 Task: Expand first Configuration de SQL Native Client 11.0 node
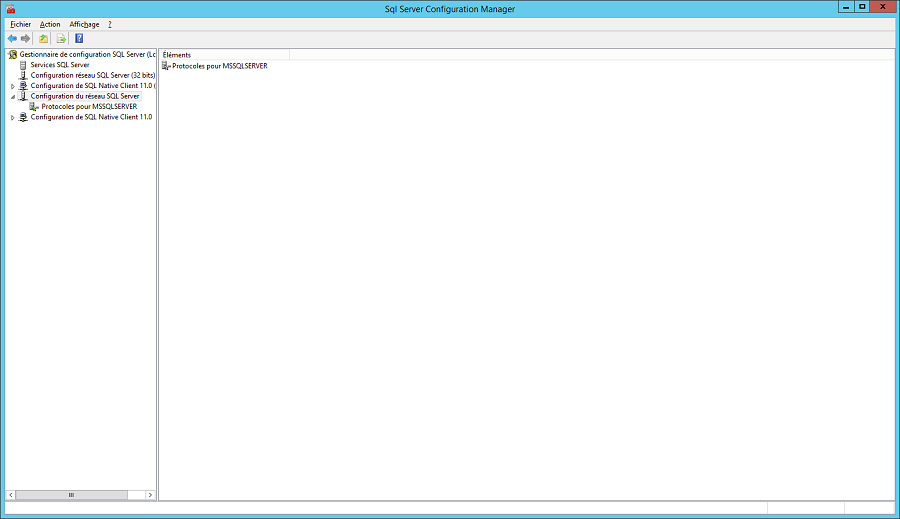pos(13,86)
